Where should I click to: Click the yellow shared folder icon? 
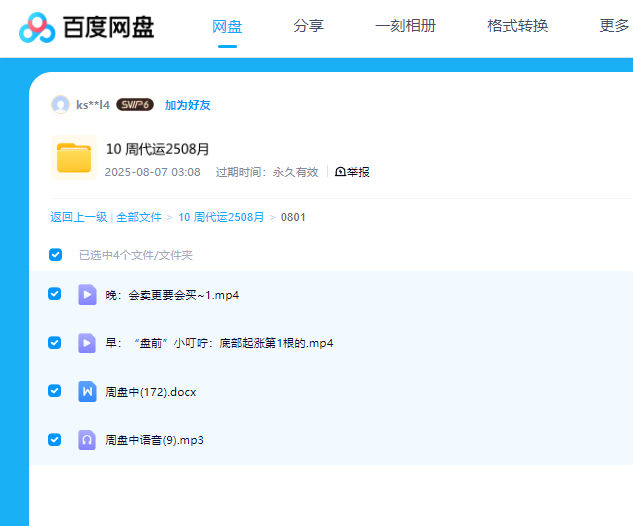tap(74, 158)
